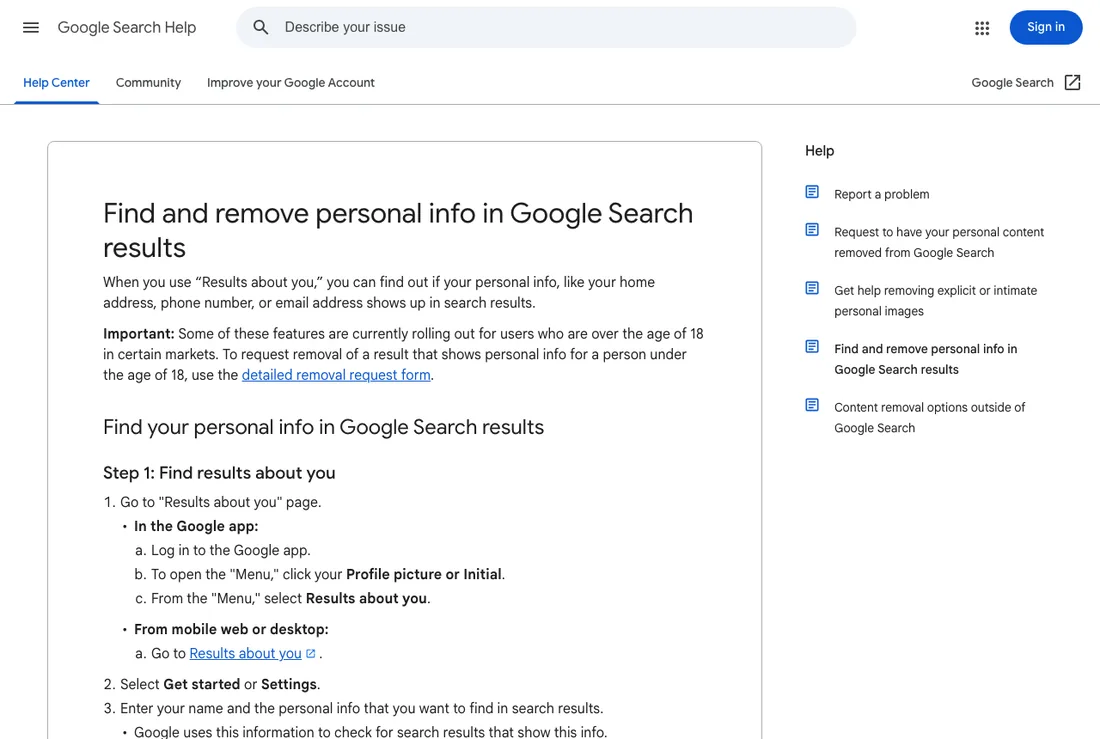
Task: Click the Step 1: Find results about you heading
Action: (x=219, y=473)
